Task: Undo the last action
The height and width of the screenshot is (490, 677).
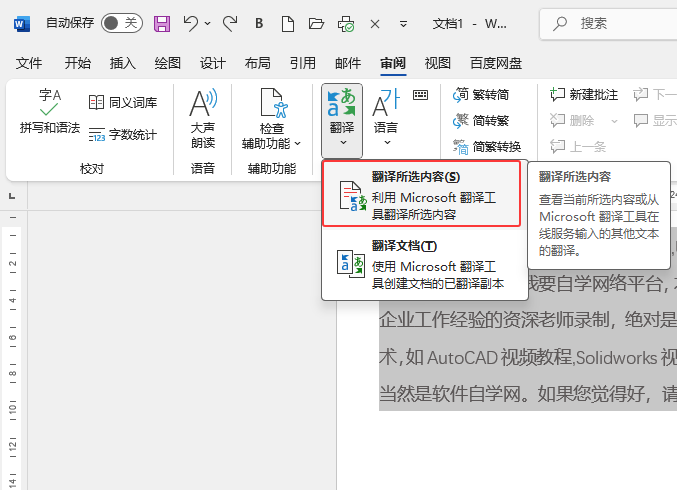Action: [x=190, y=23]
